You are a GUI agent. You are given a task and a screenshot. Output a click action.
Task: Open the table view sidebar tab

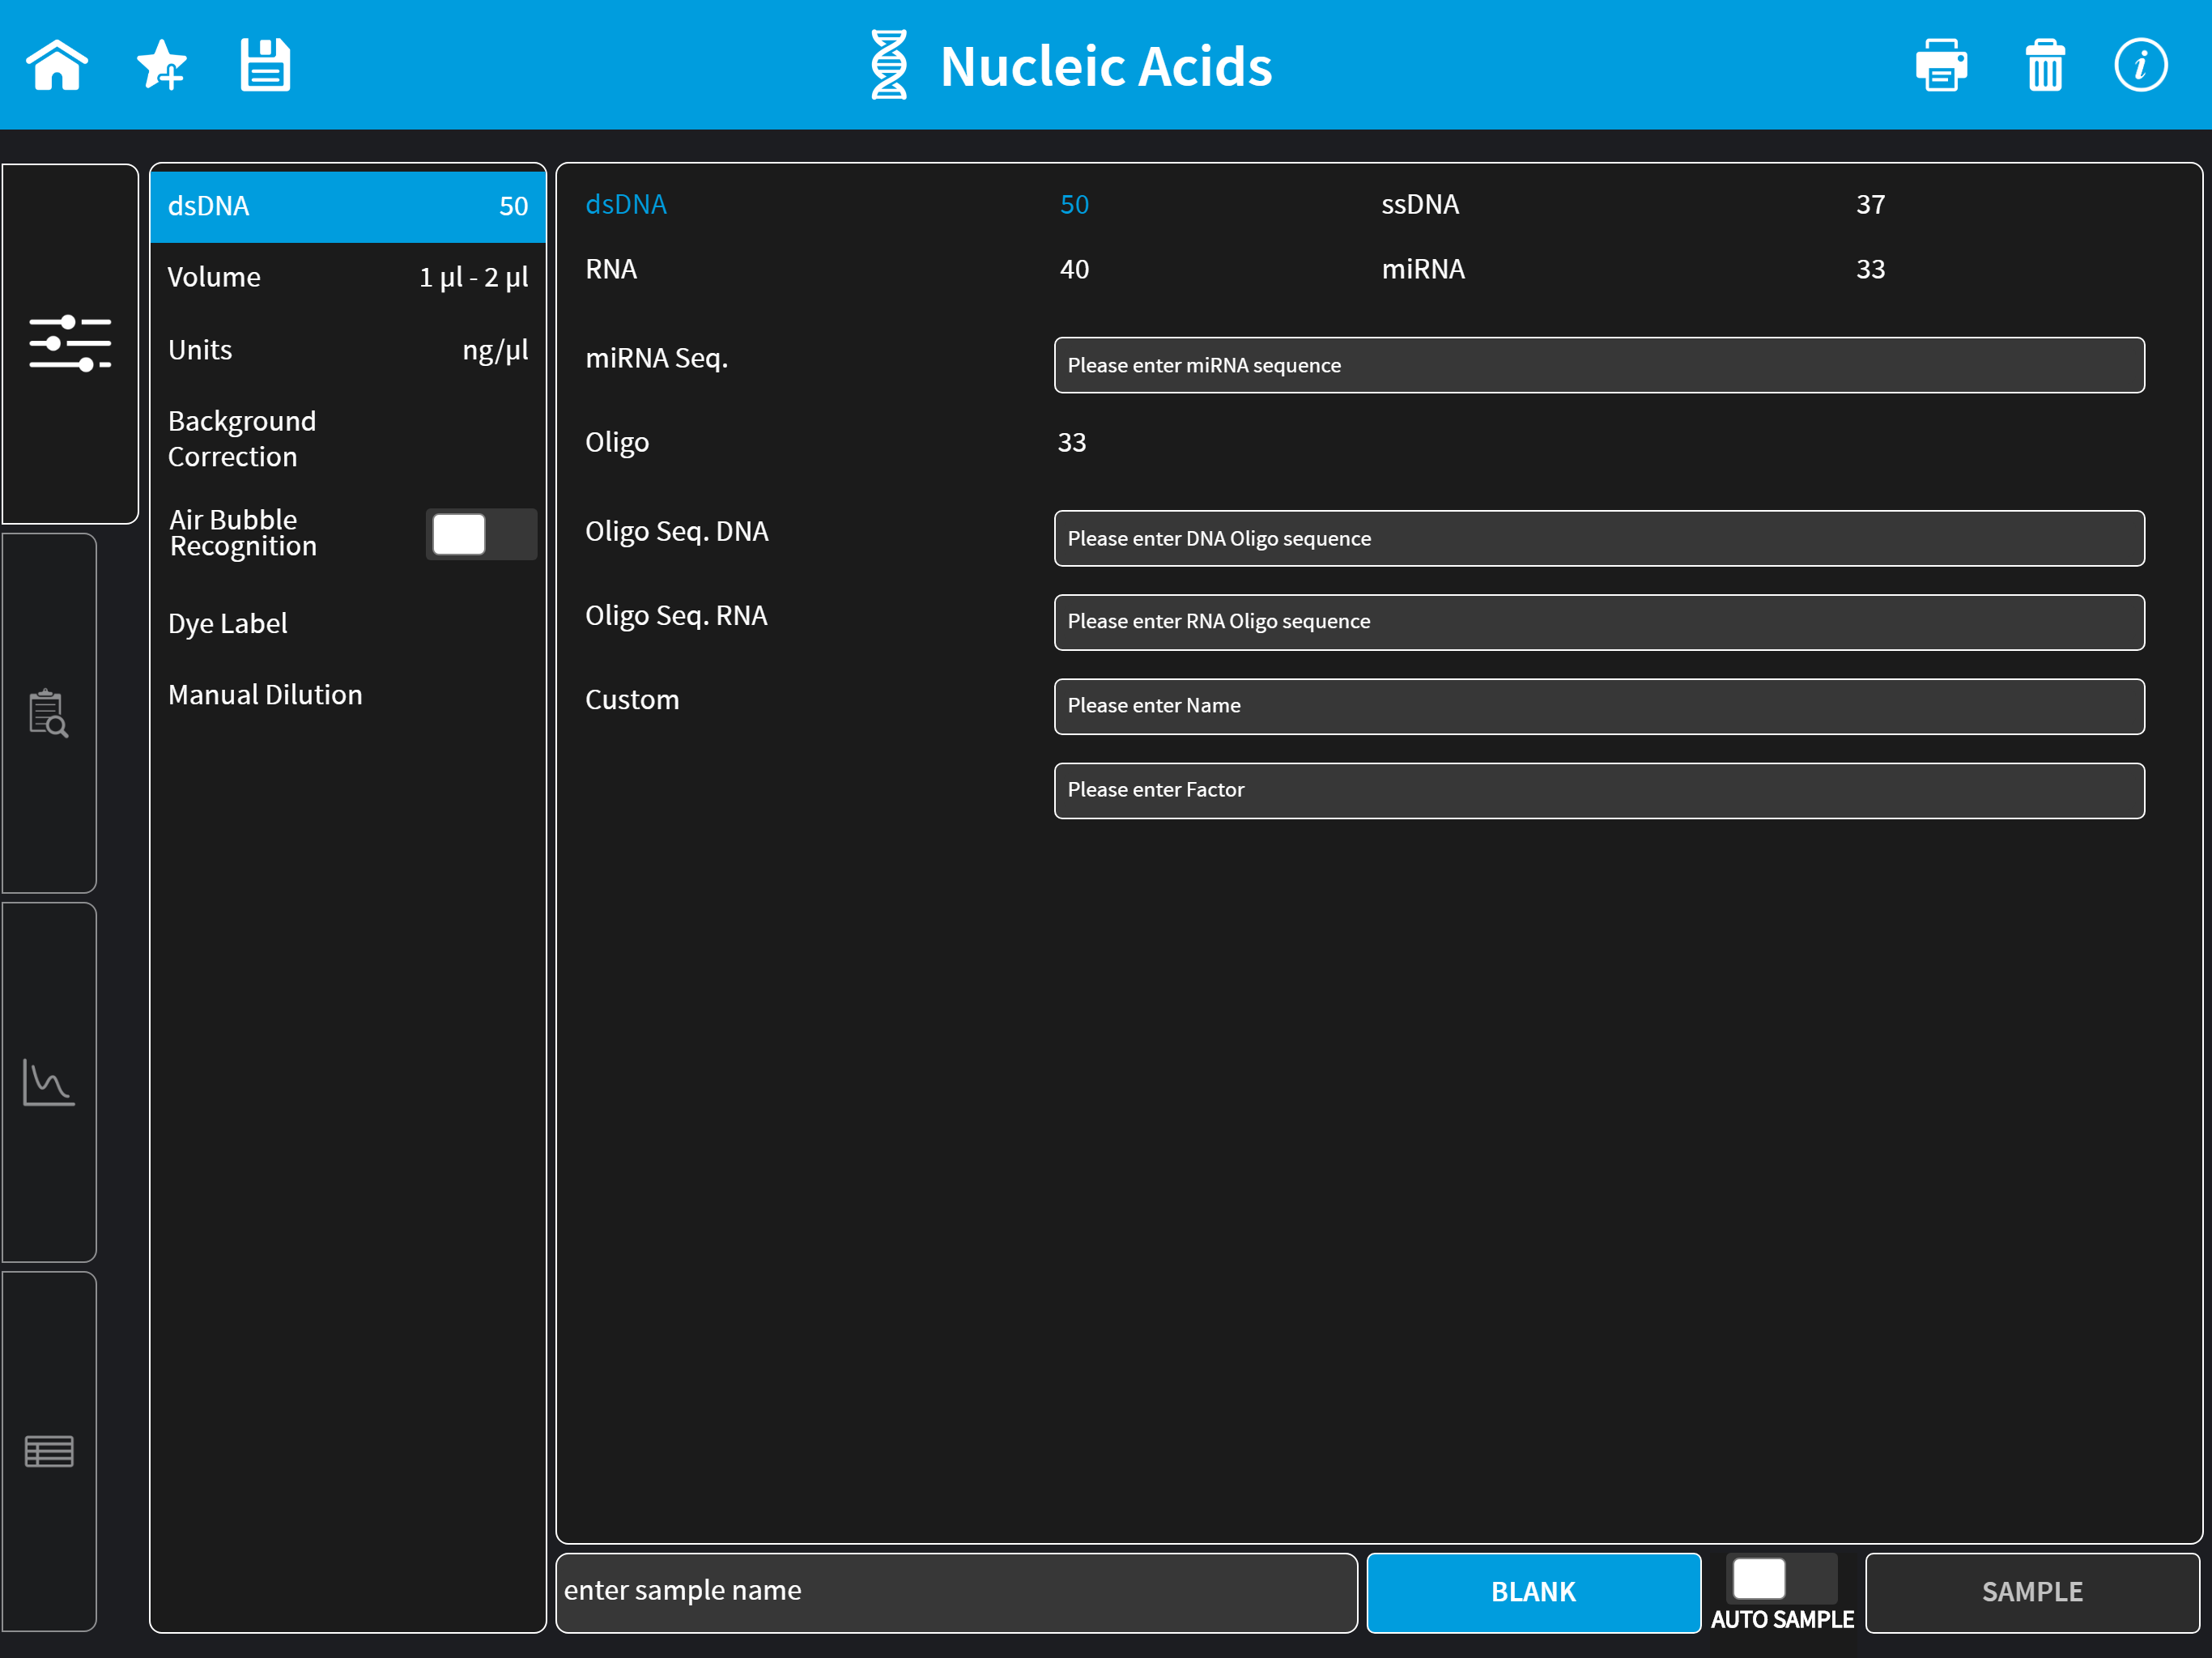pos(49,1452)
